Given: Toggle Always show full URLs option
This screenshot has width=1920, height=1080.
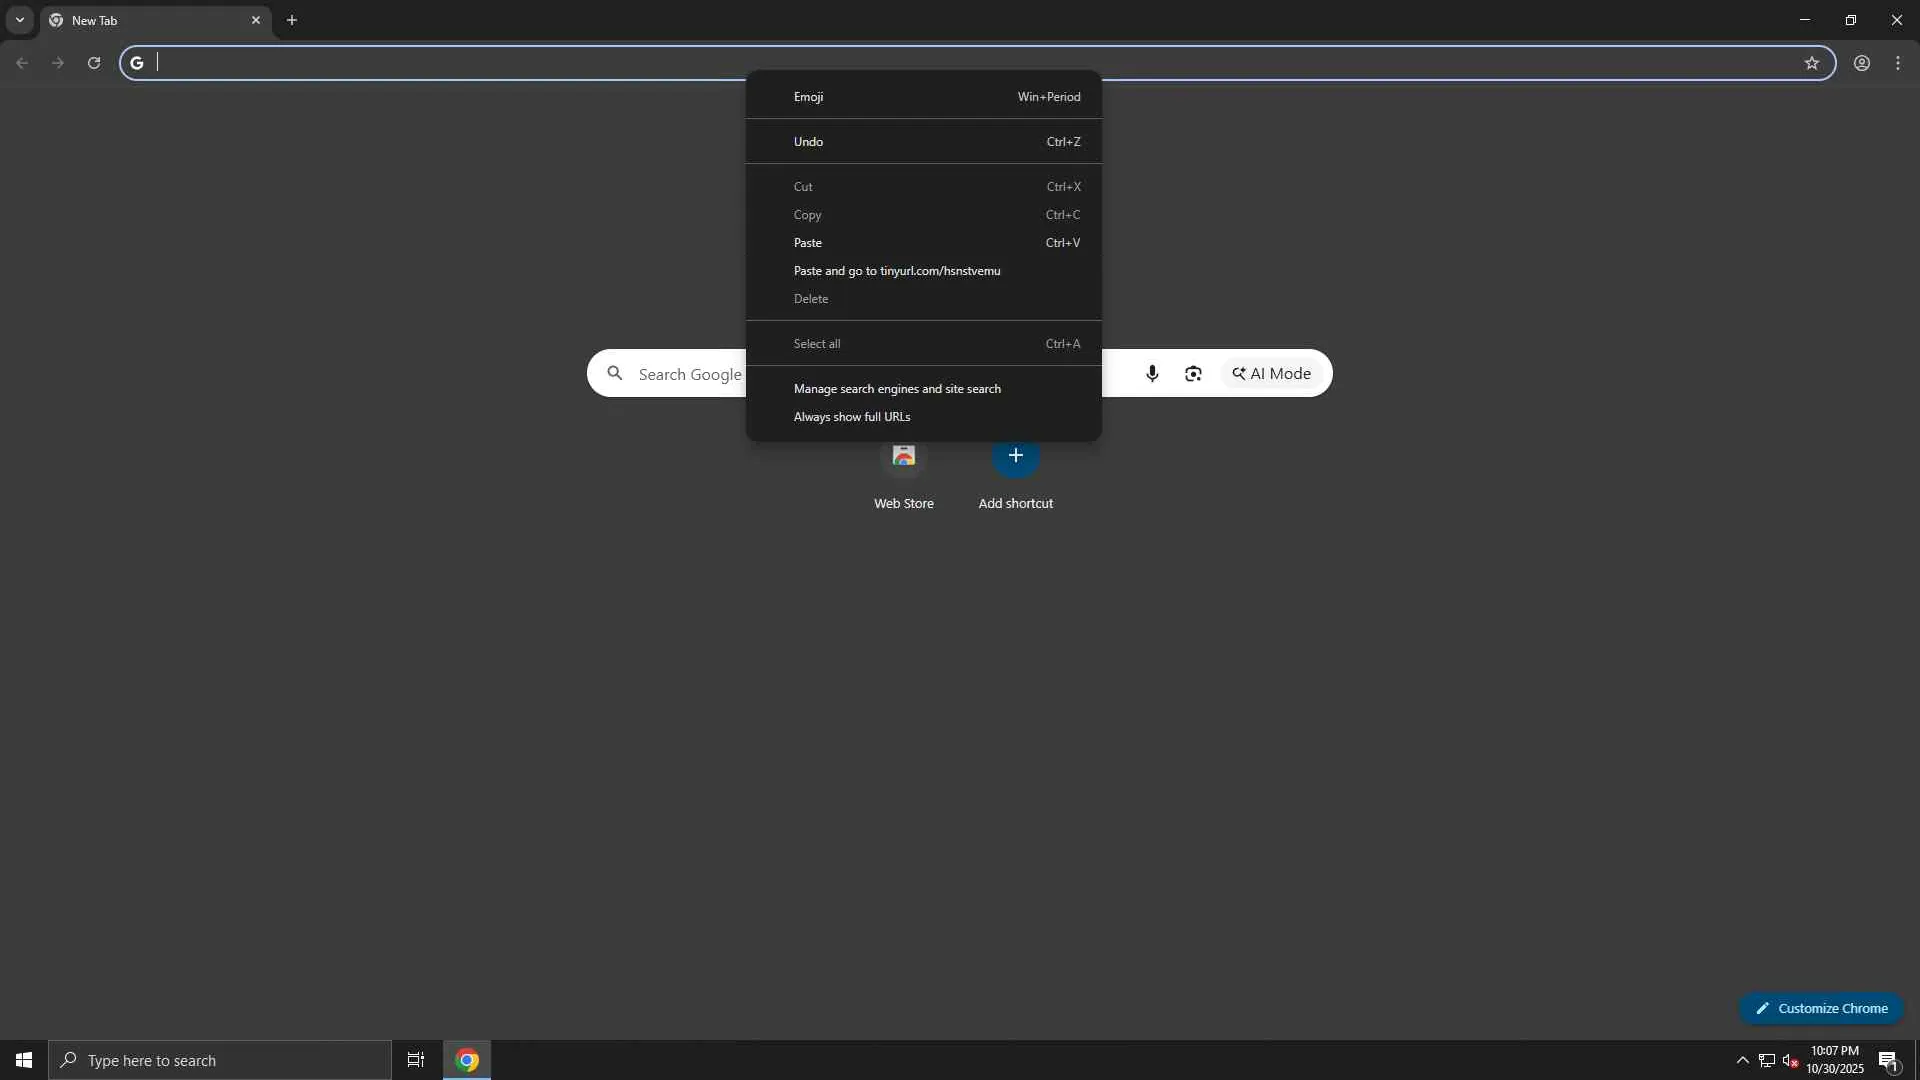Looking at the screenshot, I should coord(852,417).
